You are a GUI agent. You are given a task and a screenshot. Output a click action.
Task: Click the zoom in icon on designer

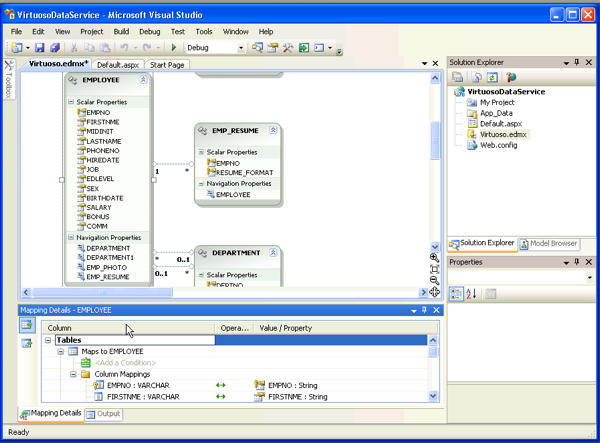tap(435, 258)
